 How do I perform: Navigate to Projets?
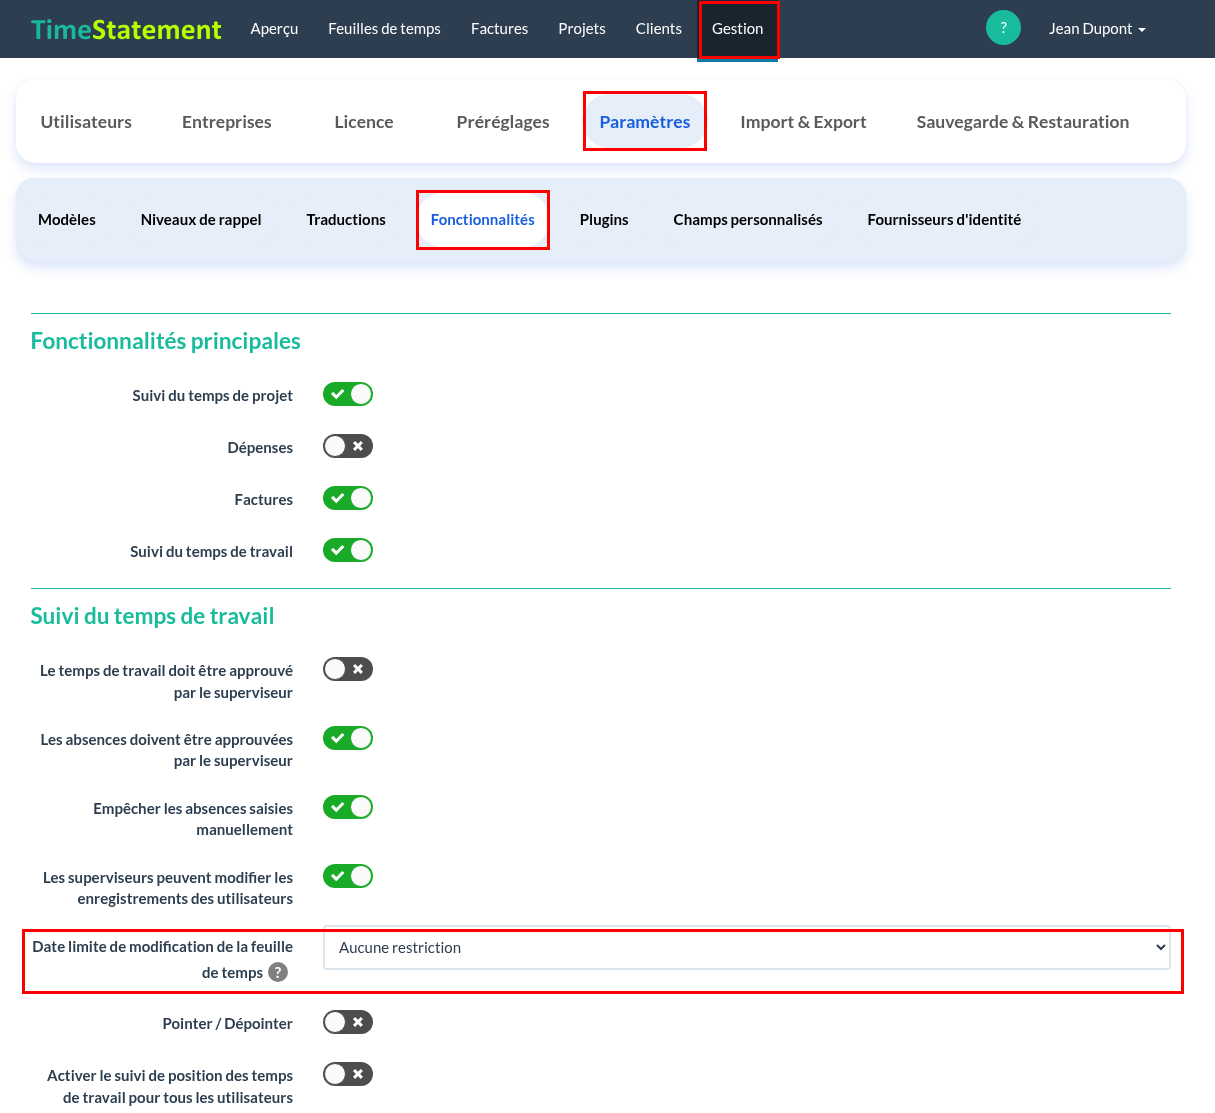click(x=582, y=29)
